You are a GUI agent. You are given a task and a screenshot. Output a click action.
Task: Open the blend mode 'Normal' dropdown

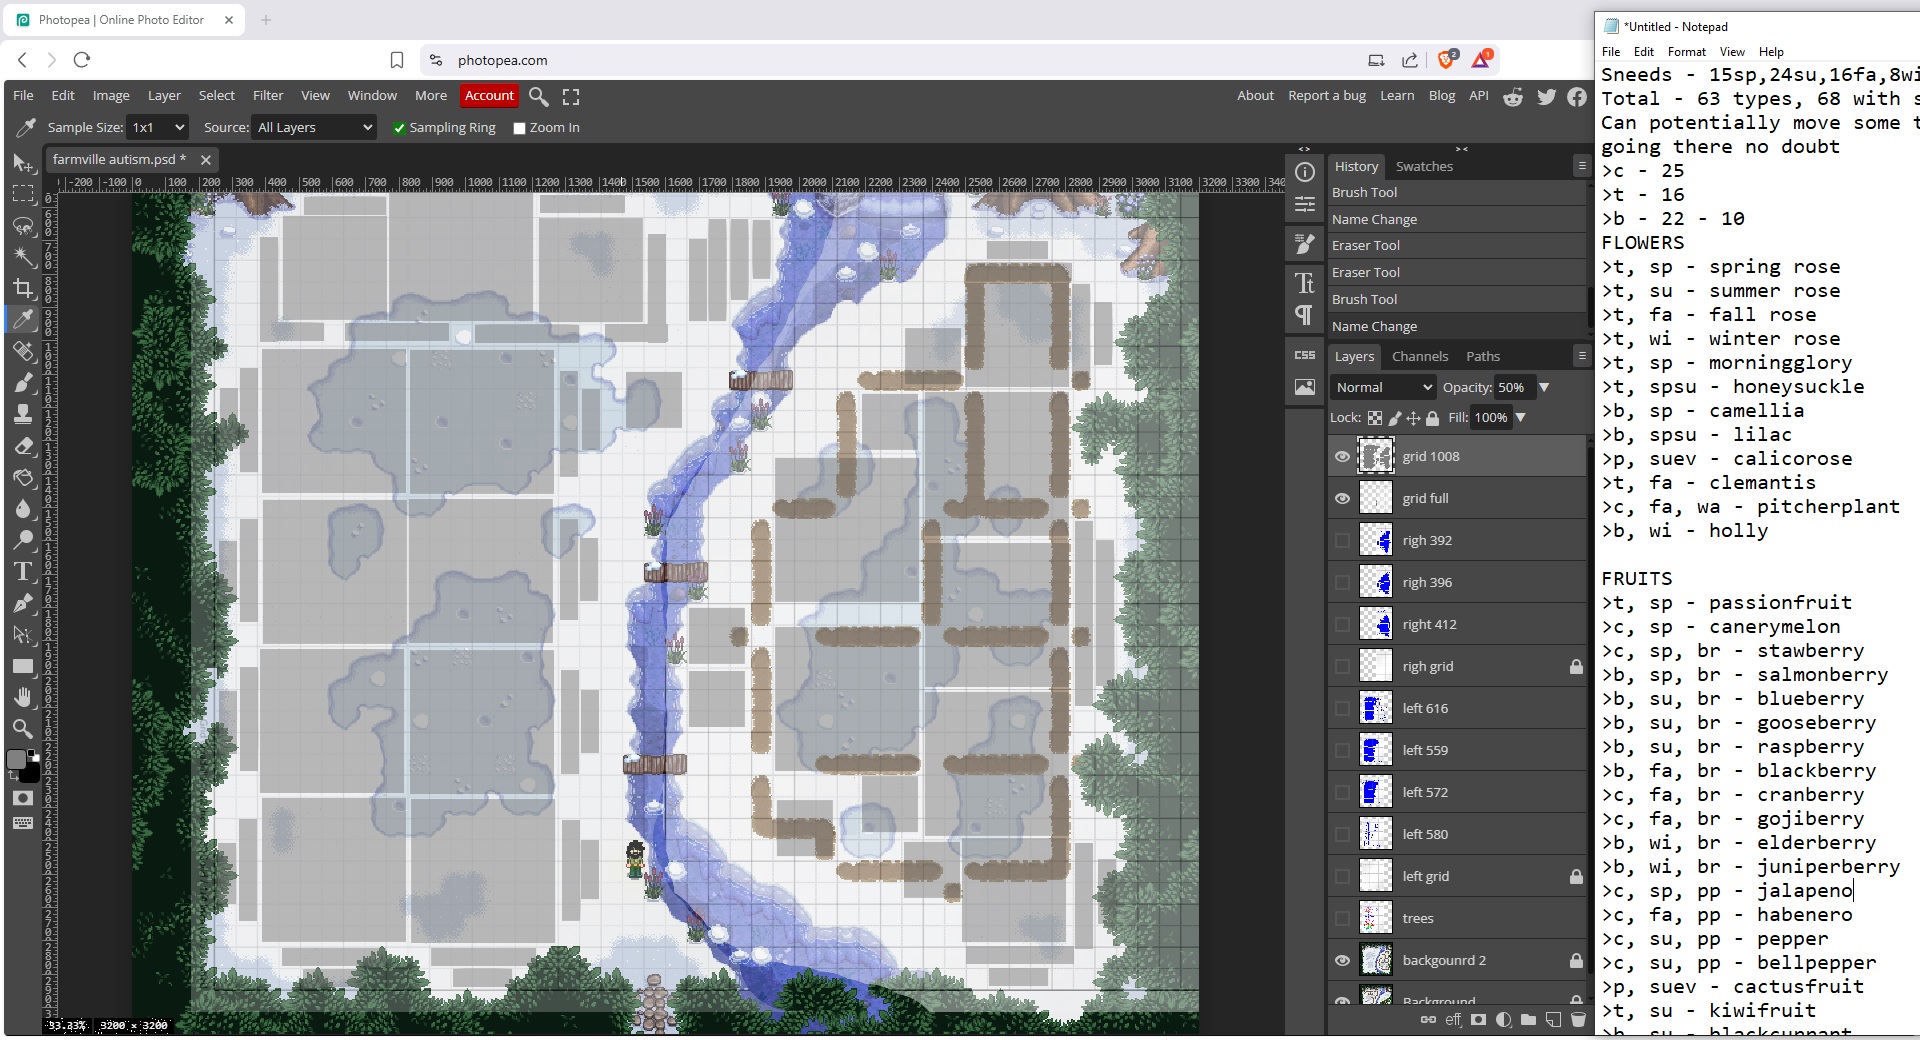coord(1383,387)
